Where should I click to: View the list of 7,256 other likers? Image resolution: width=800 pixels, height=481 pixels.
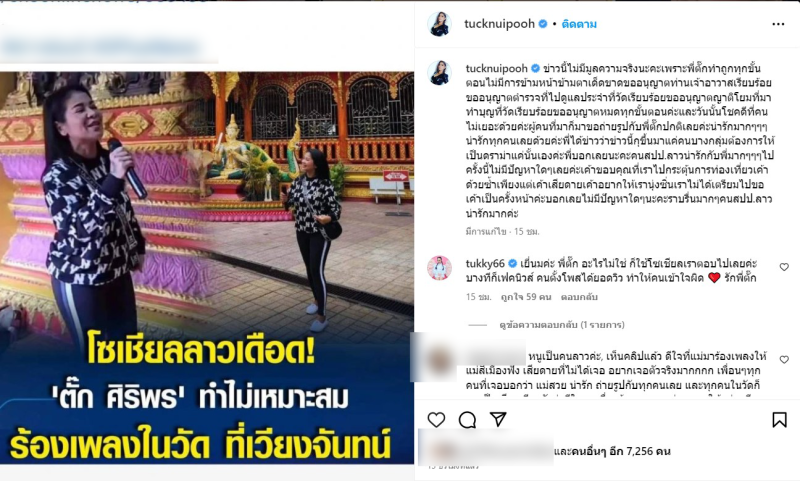click(612, 451)
